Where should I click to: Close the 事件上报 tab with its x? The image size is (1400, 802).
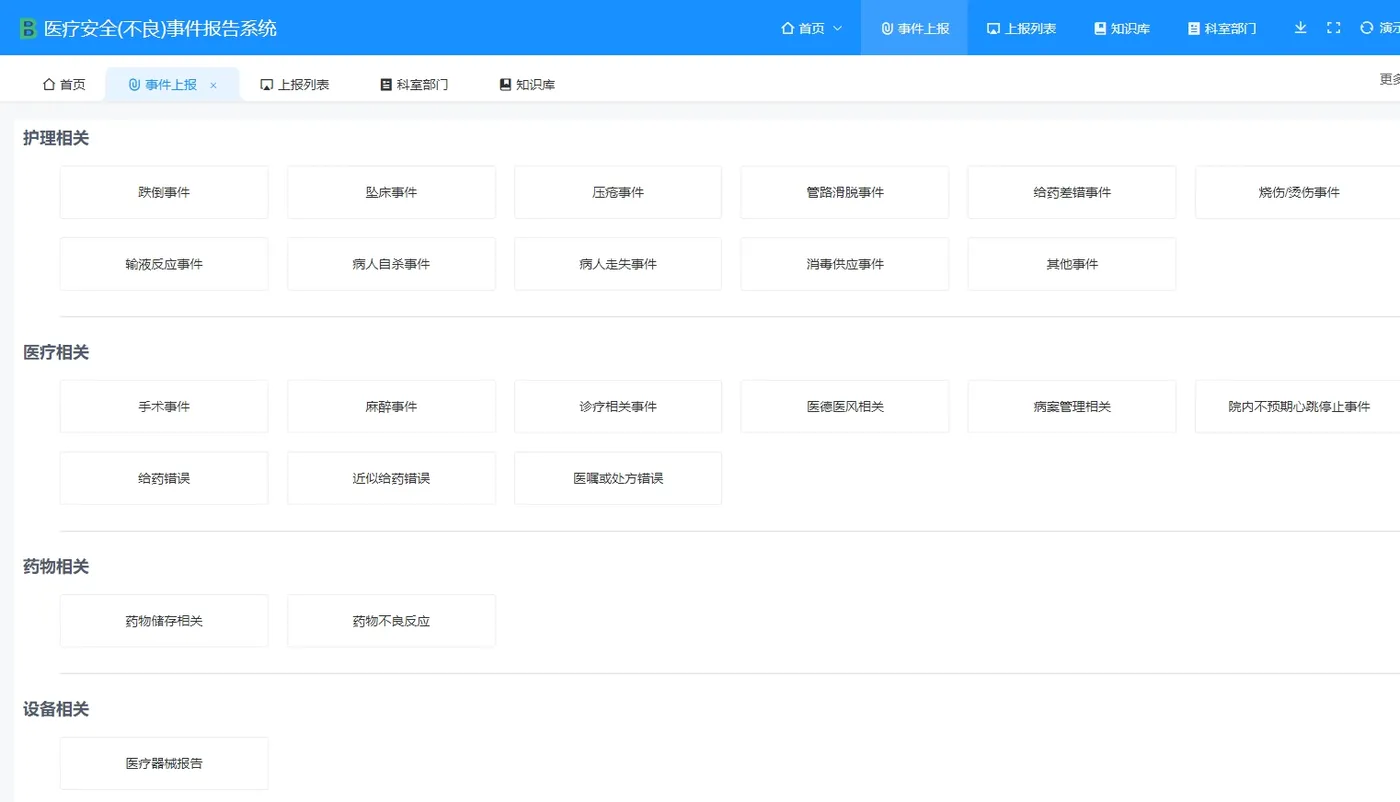211,84
